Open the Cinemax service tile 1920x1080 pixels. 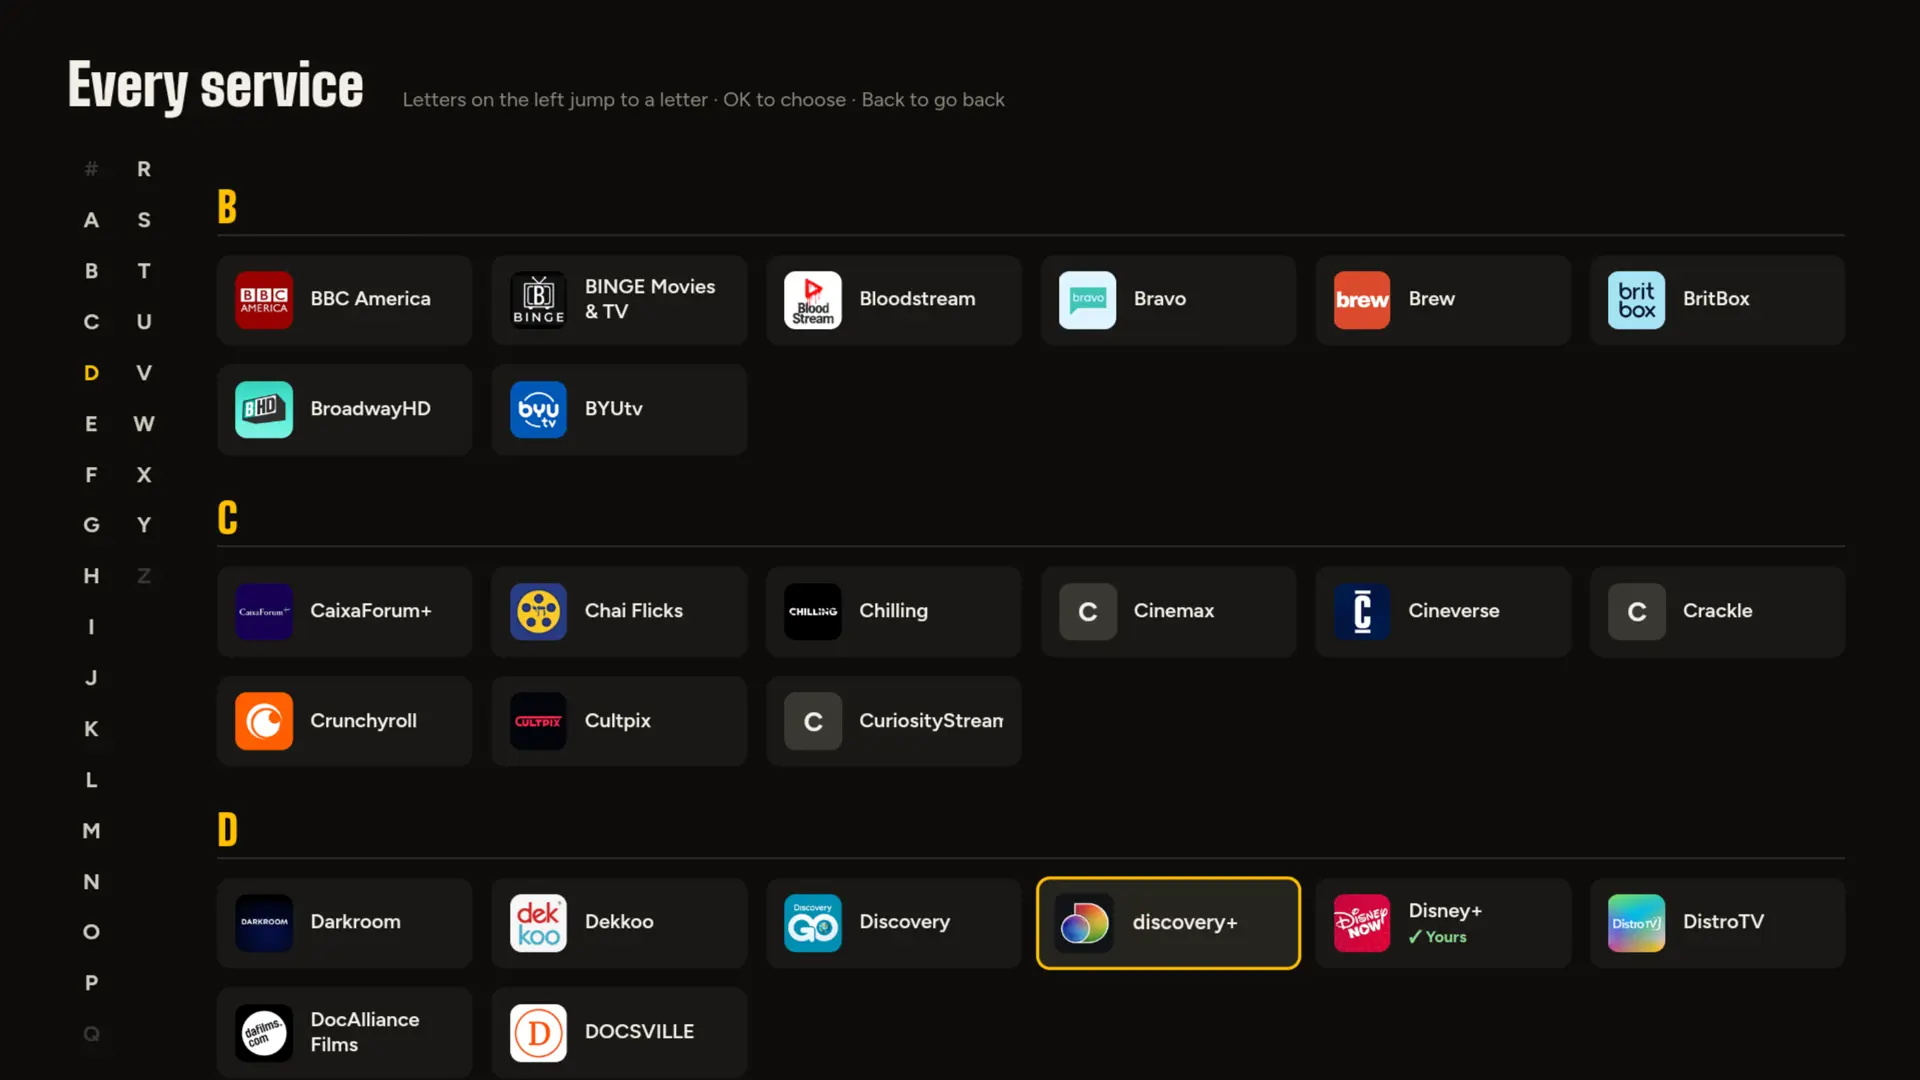pyautogui.click(x=1168, y=612)
